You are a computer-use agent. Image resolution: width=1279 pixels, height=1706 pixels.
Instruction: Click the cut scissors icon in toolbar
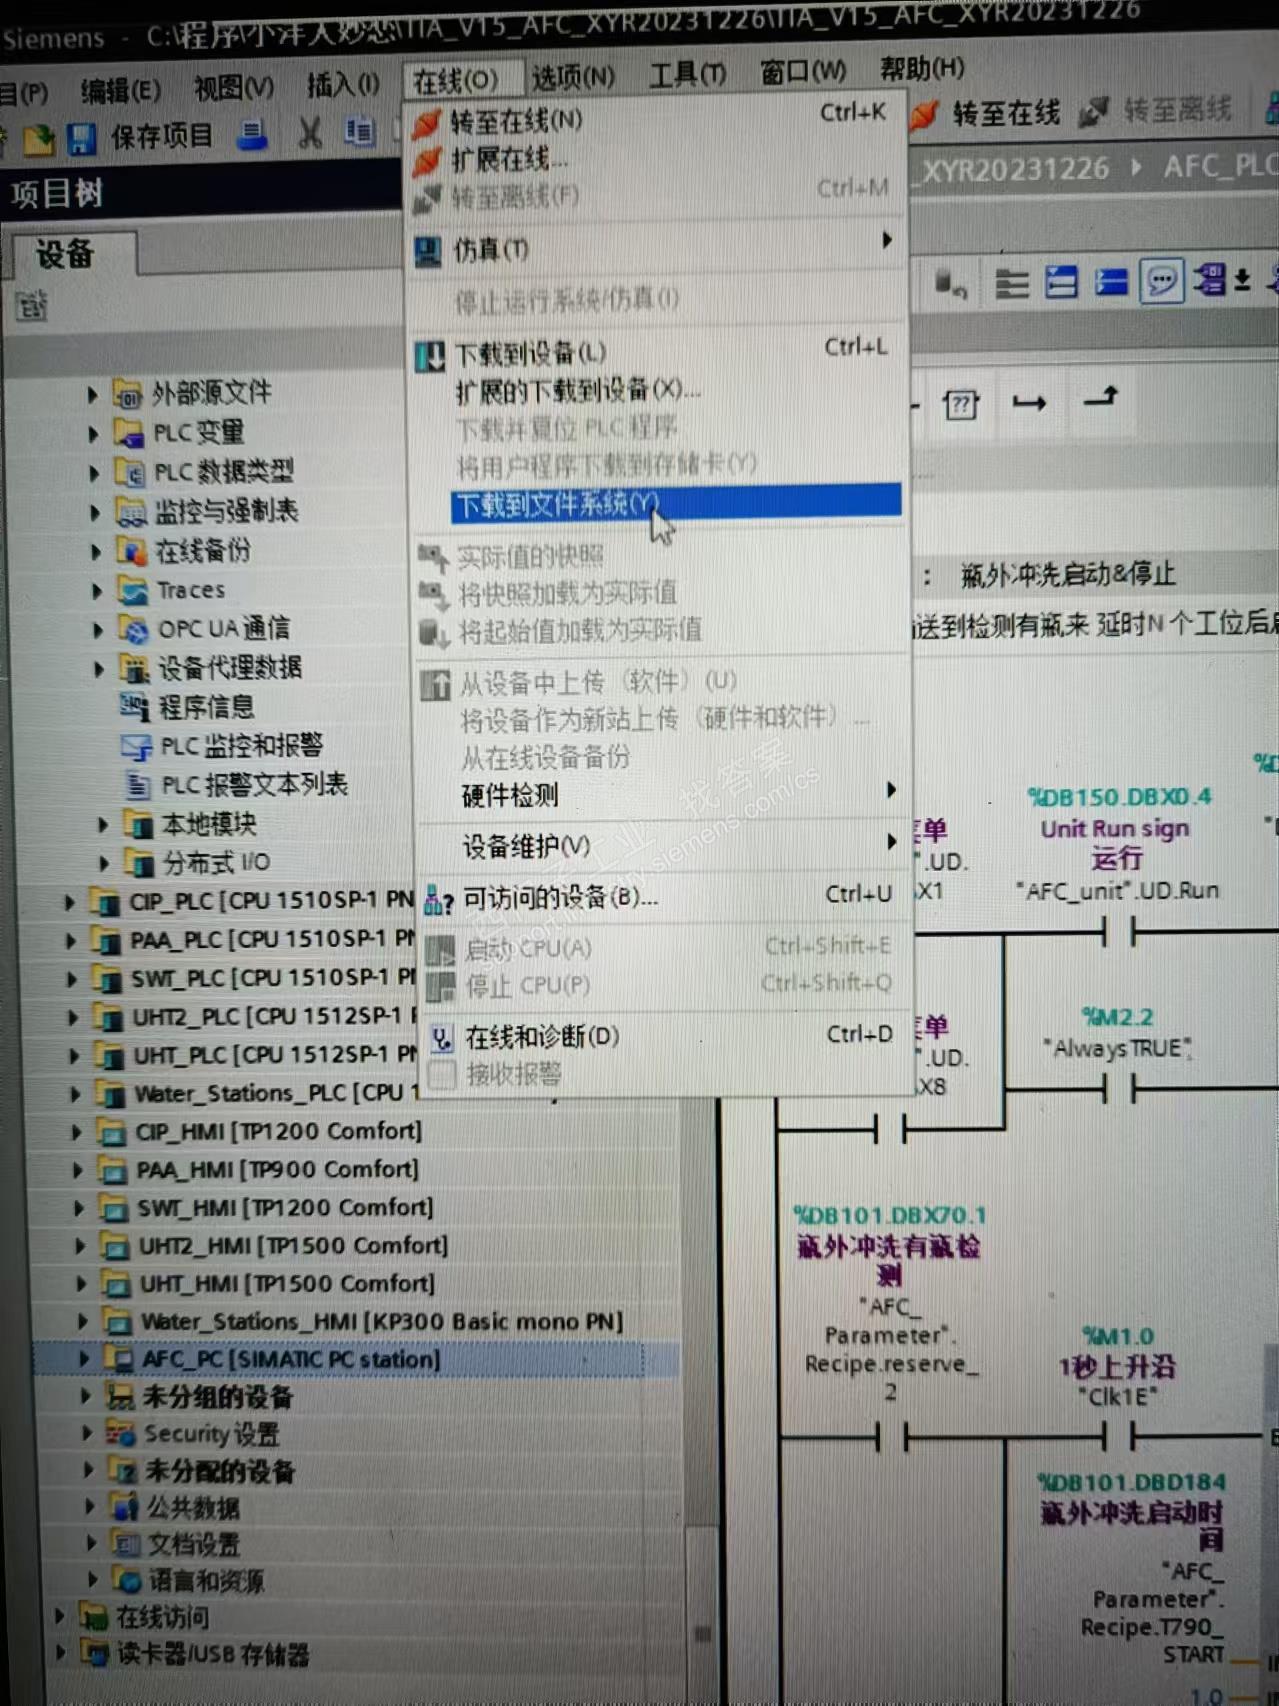pos(310,132)
